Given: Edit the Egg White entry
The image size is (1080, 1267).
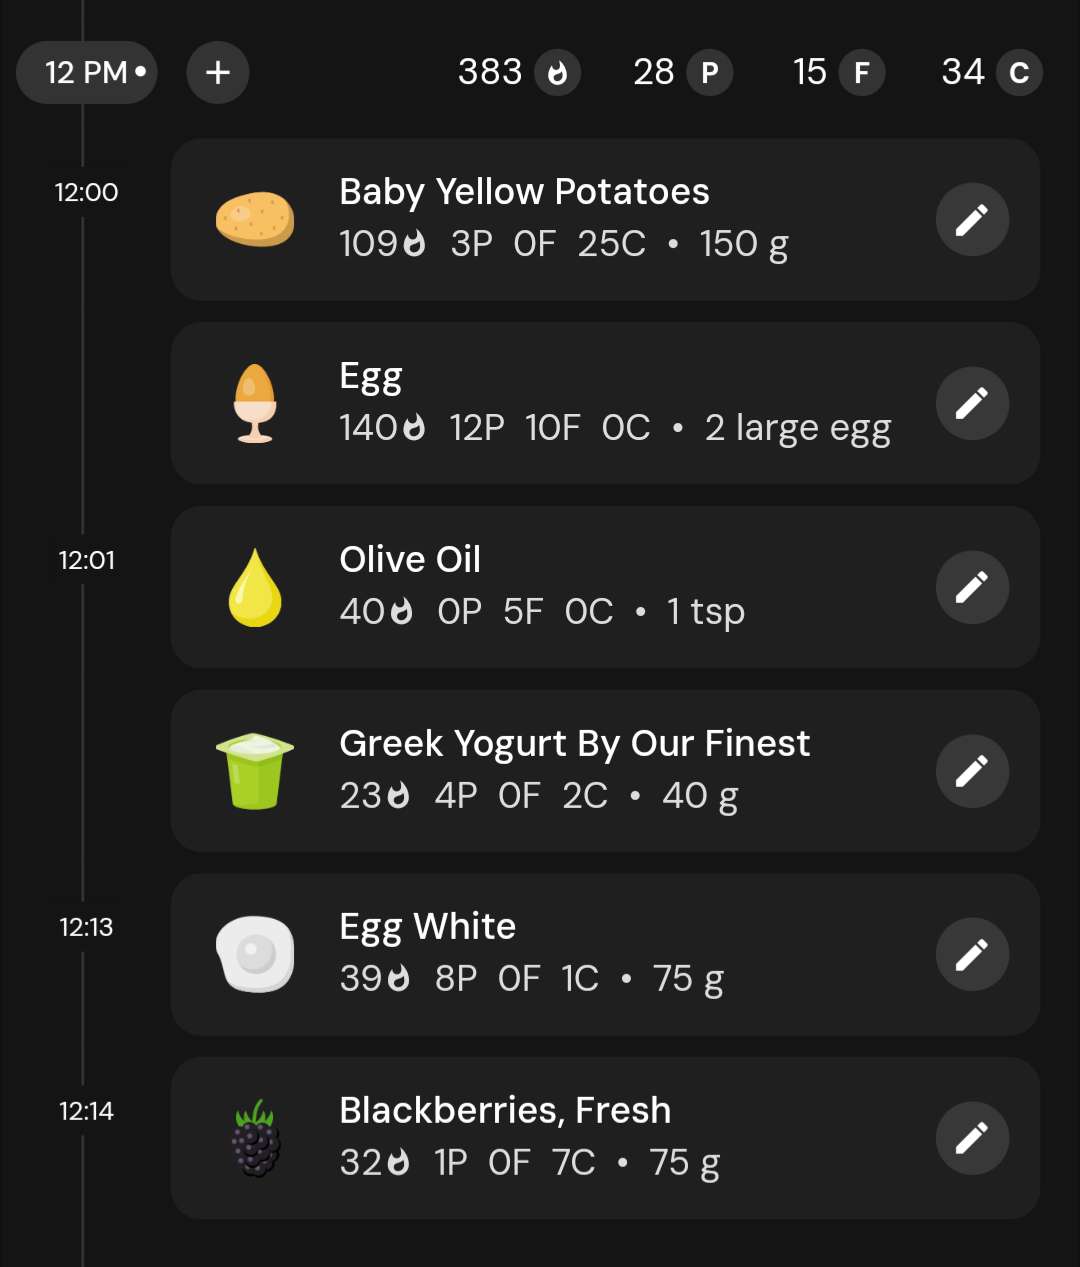Looking at the screenshot, I should point(972,954).
